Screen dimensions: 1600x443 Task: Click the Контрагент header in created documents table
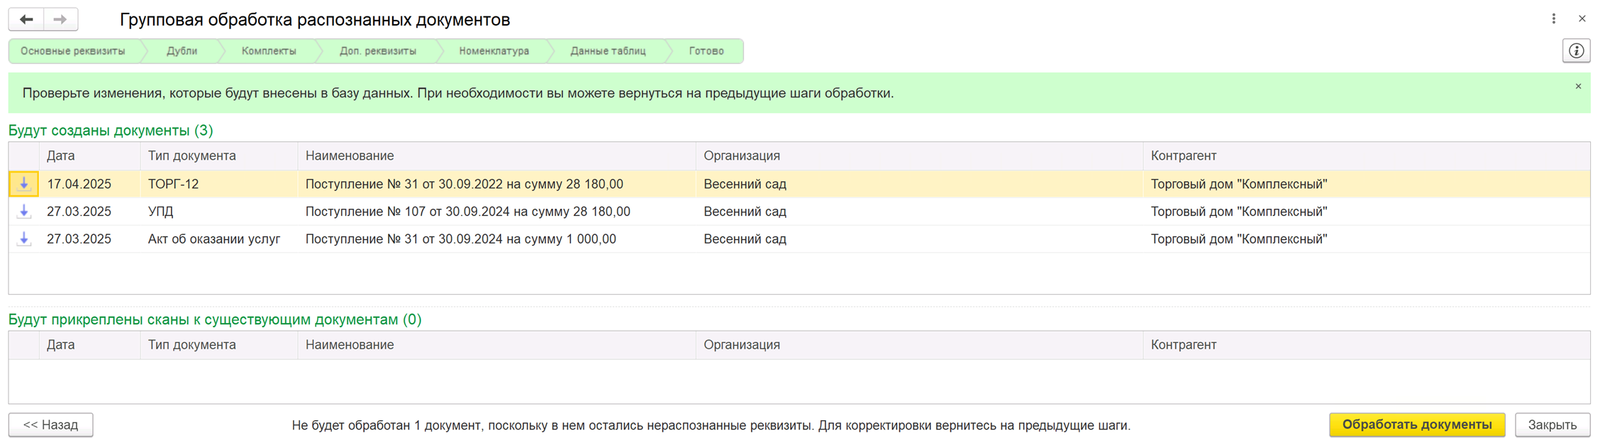[x=1183, y=156]
